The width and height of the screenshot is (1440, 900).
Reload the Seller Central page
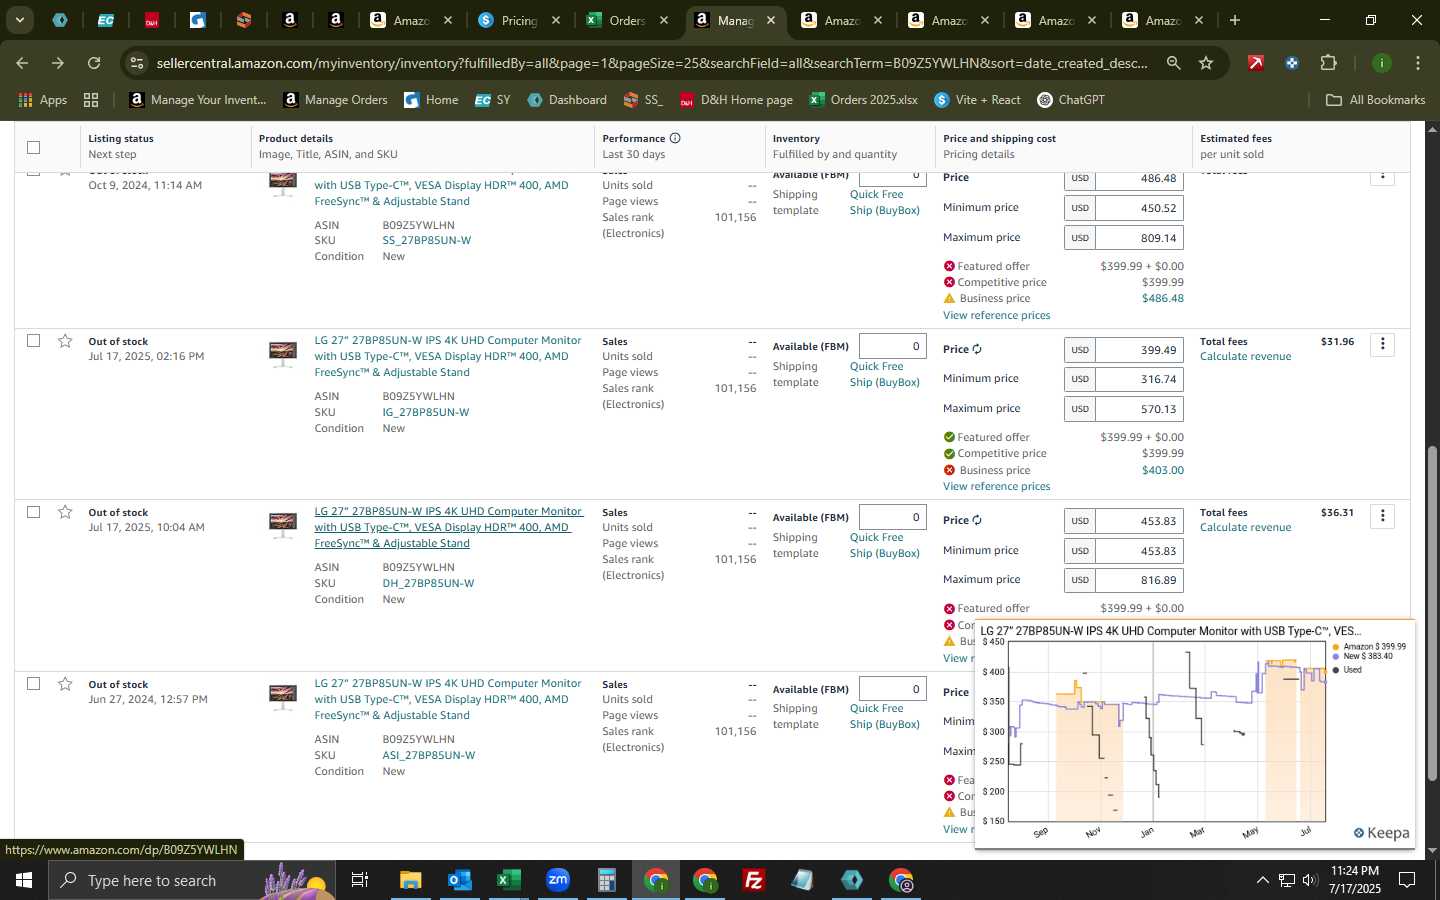[x=94, y=63]
